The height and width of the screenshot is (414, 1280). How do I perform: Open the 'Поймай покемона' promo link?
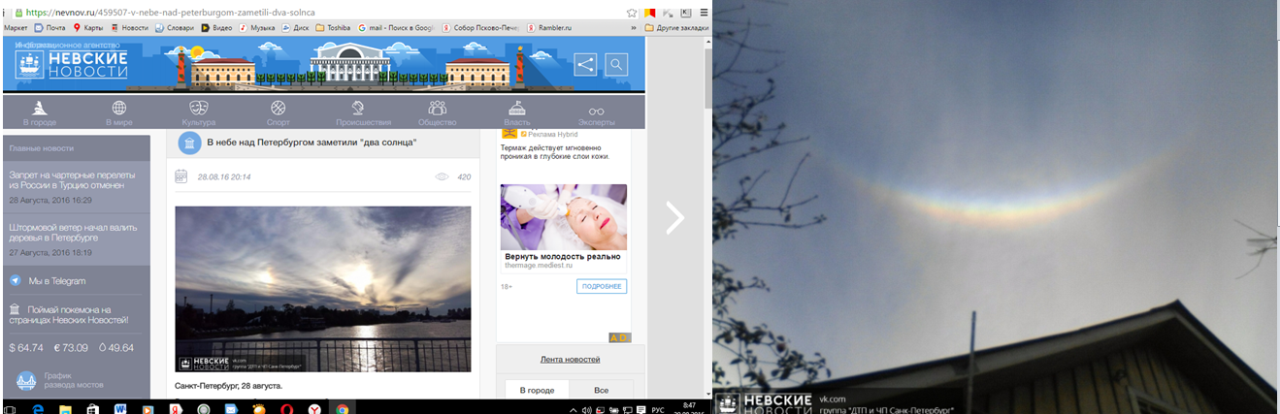point(68,314)
